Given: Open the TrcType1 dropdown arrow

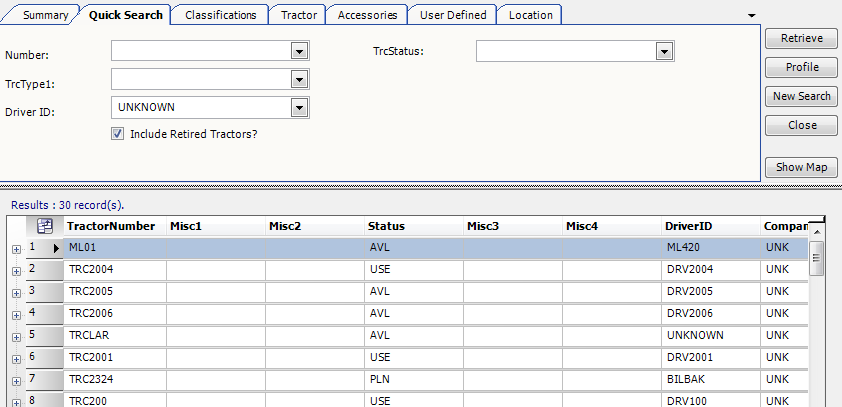Looking at the screenshot, I should click(x=297, y=78).
